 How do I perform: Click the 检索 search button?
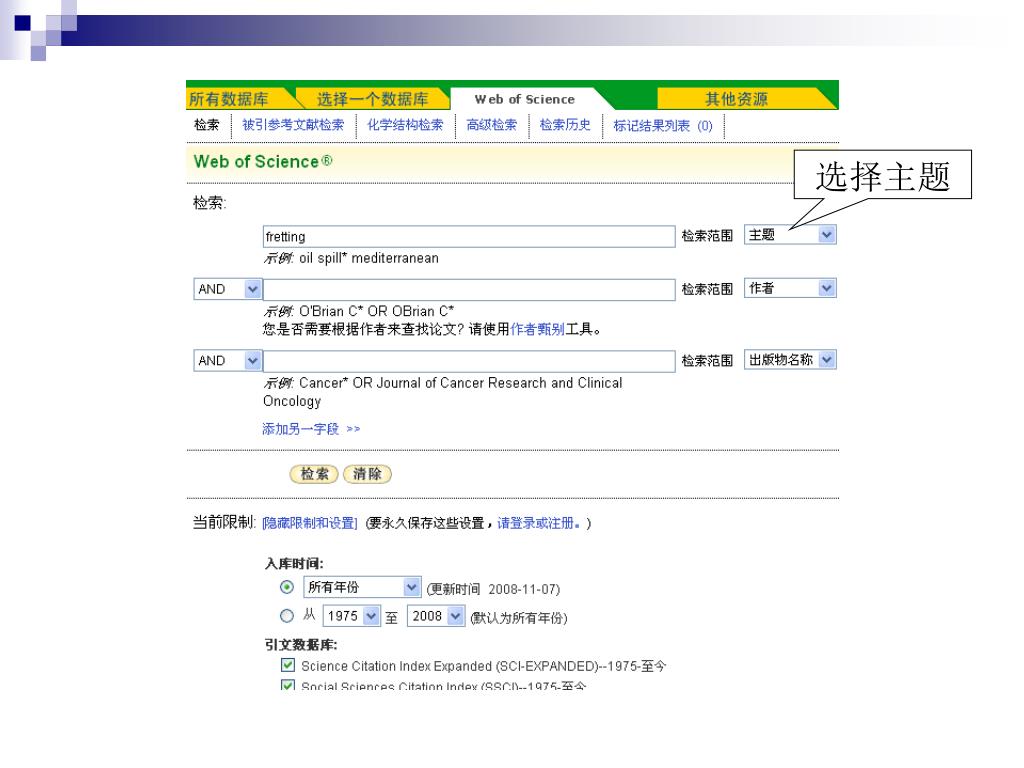click(x=314, y=474)
